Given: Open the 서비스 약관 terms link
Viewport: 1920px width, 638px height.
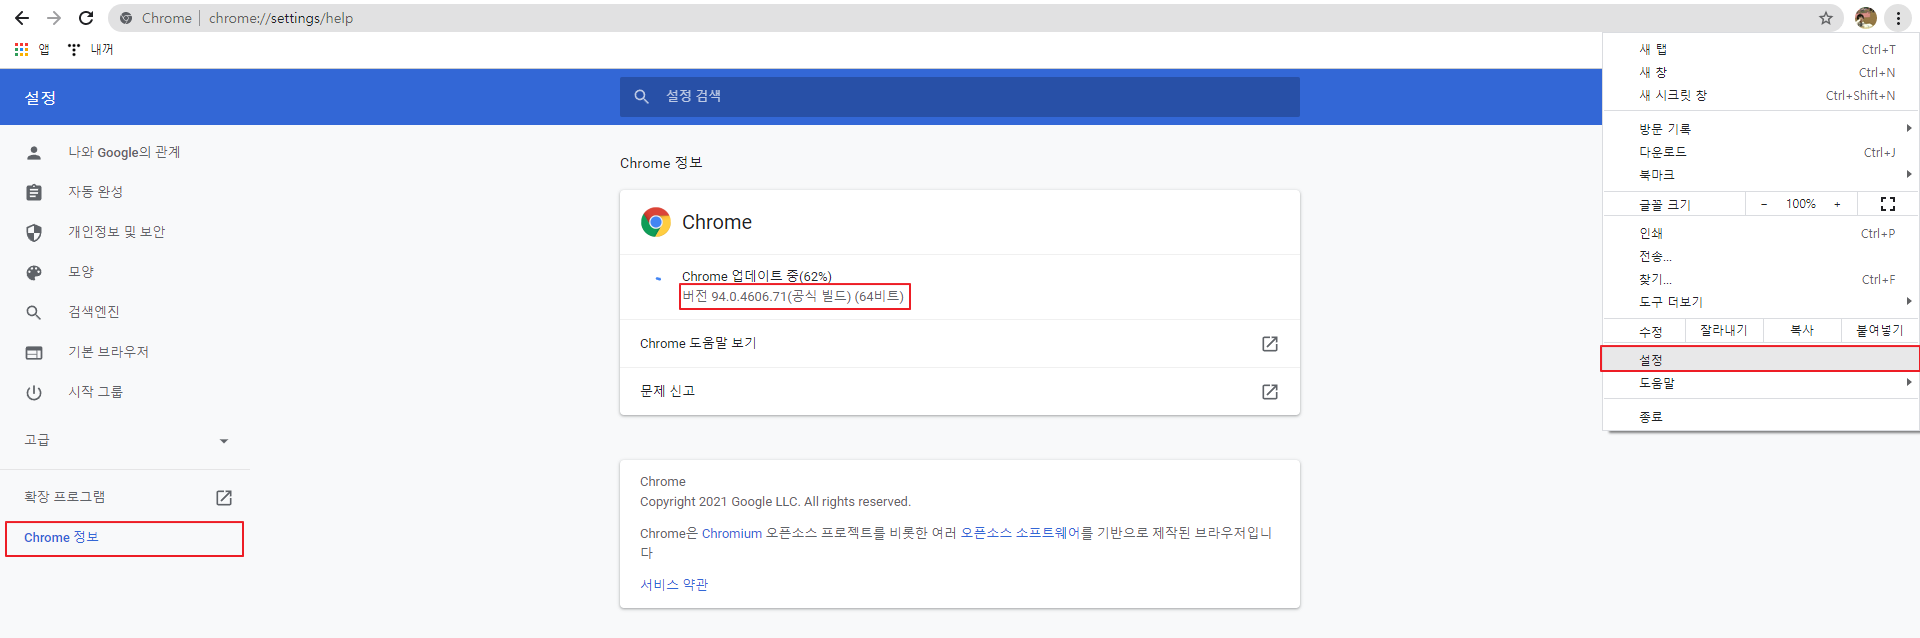Looking at the screenshot, I should coord(674,585).
